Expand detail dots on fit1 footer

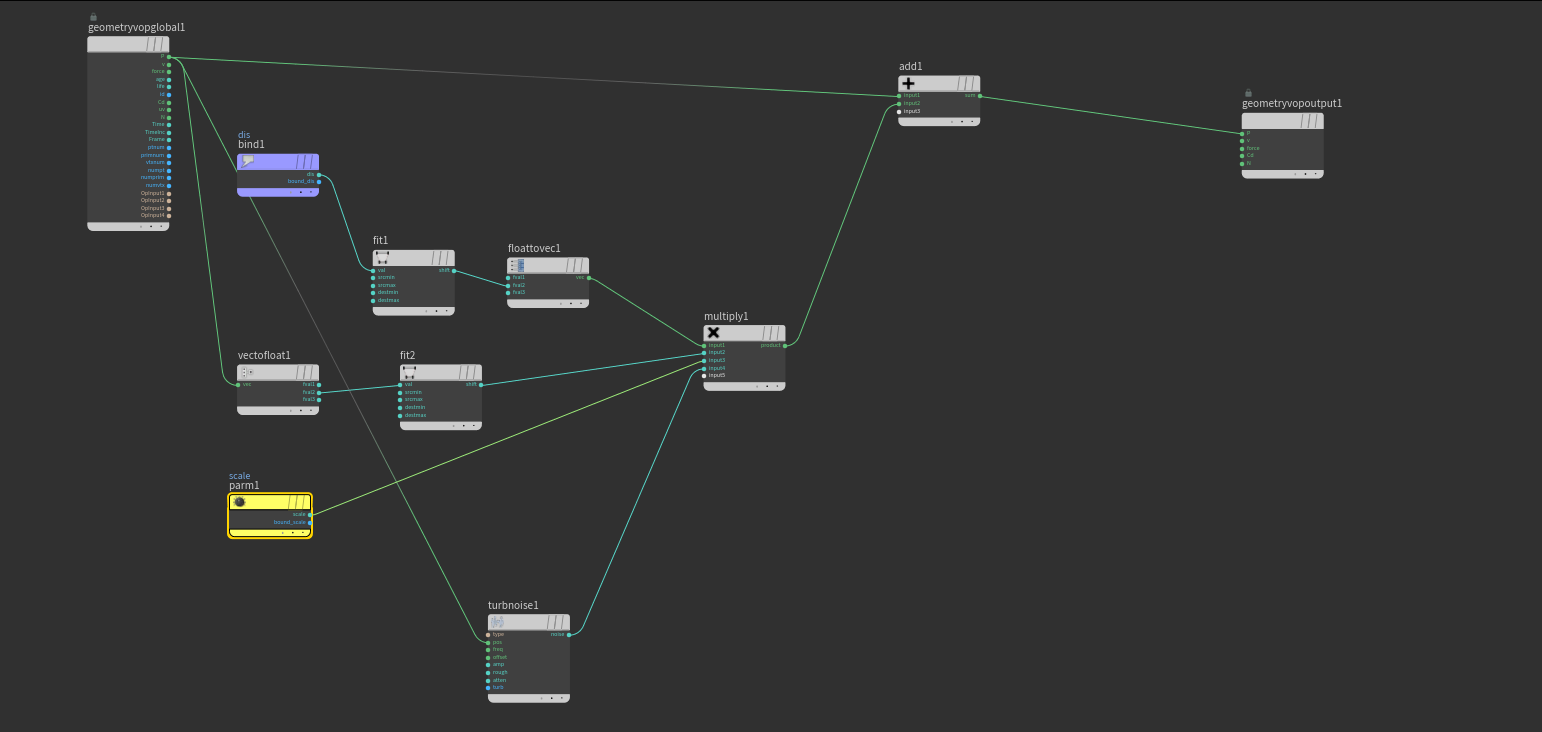click(x=437, y=311)
